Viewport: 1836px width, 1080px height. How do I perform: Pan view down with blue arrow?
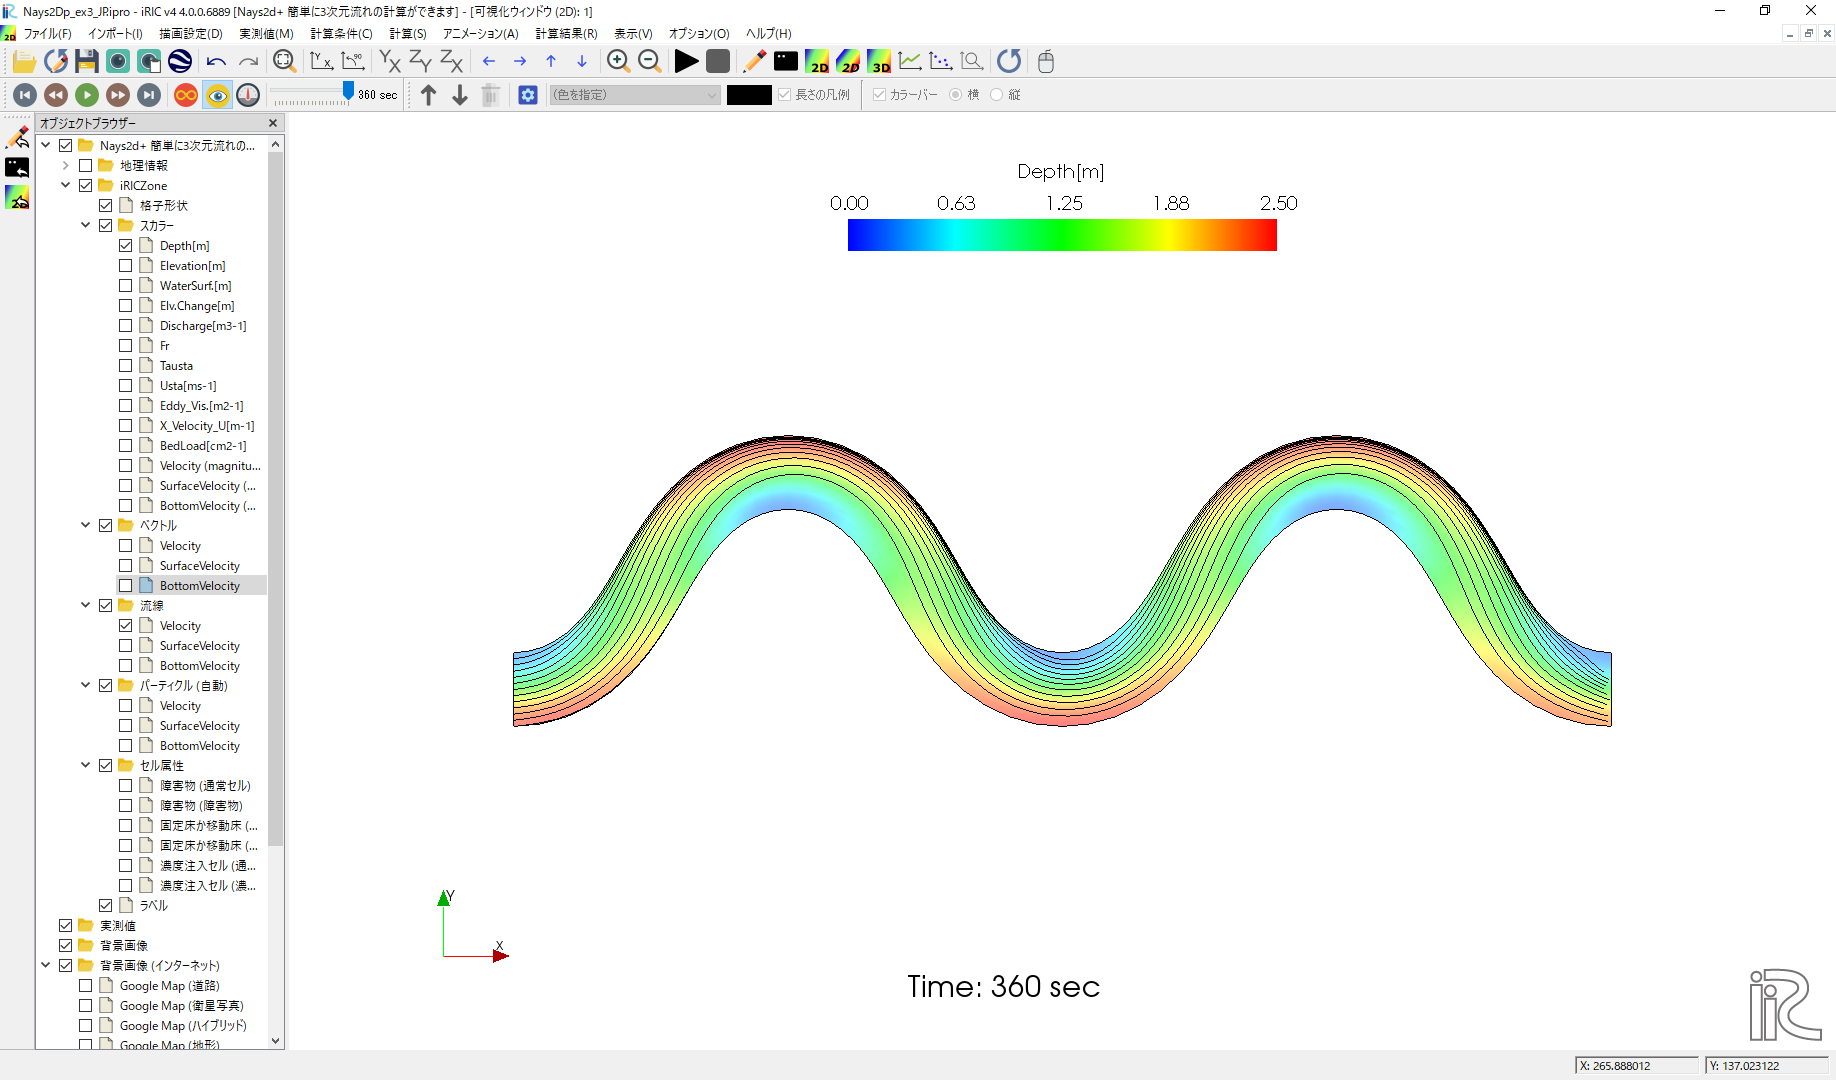(x=582, y=62)
